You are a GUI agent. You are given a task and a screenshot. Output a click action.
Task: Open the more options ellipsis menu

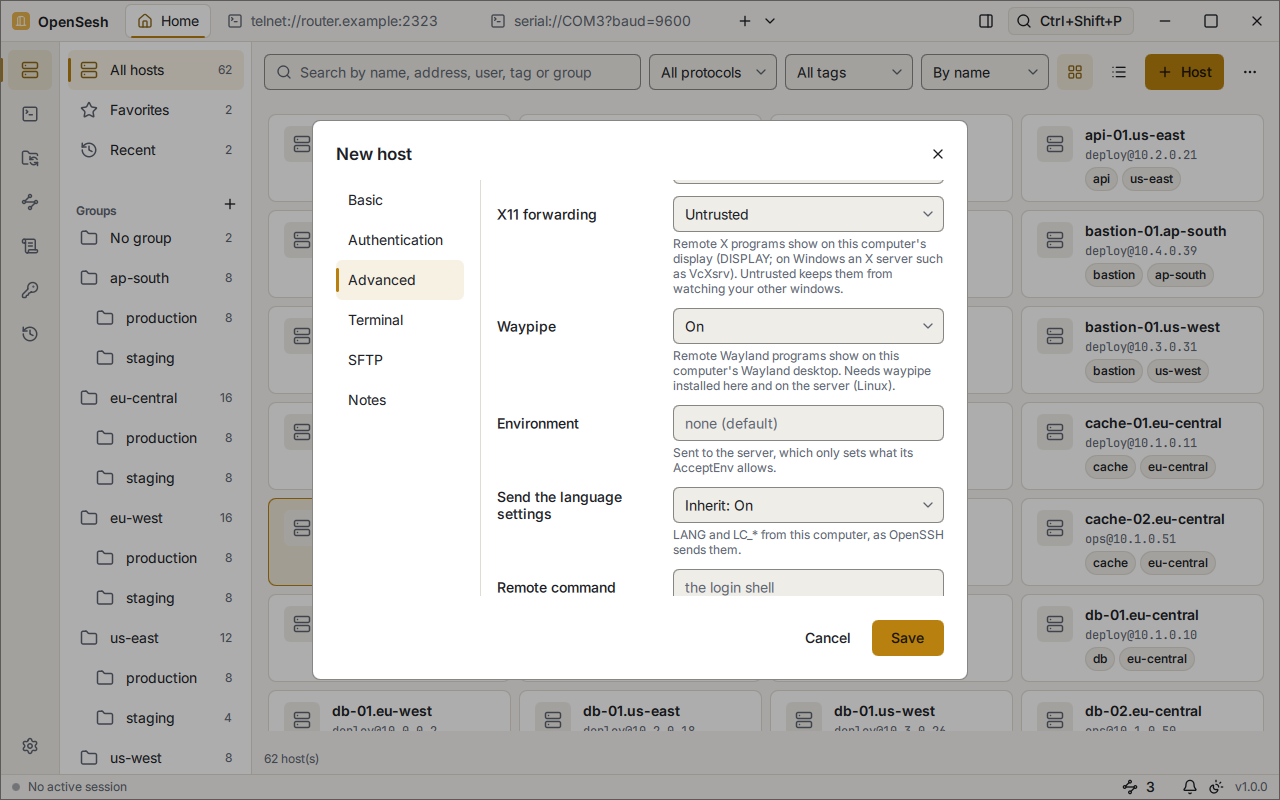coord(1250,72)
